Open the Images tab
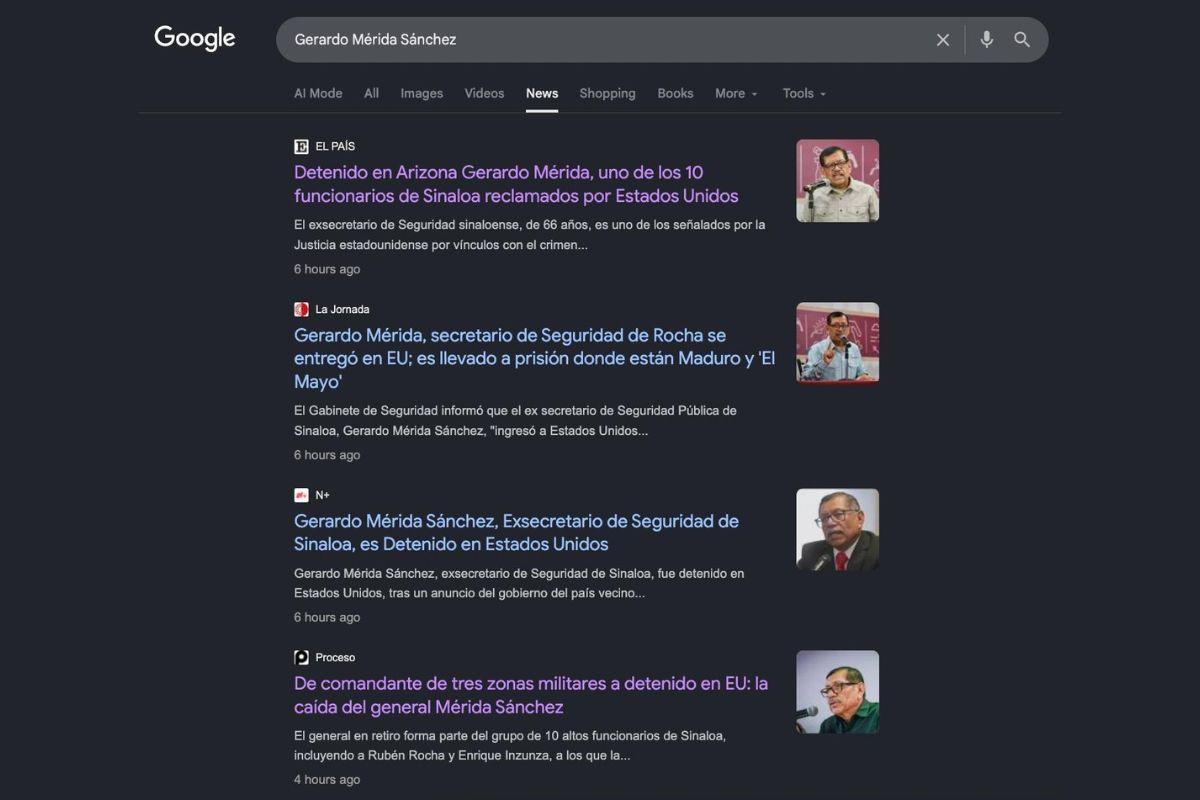Viewport: 1200px width, 800px height. point(422,93)
